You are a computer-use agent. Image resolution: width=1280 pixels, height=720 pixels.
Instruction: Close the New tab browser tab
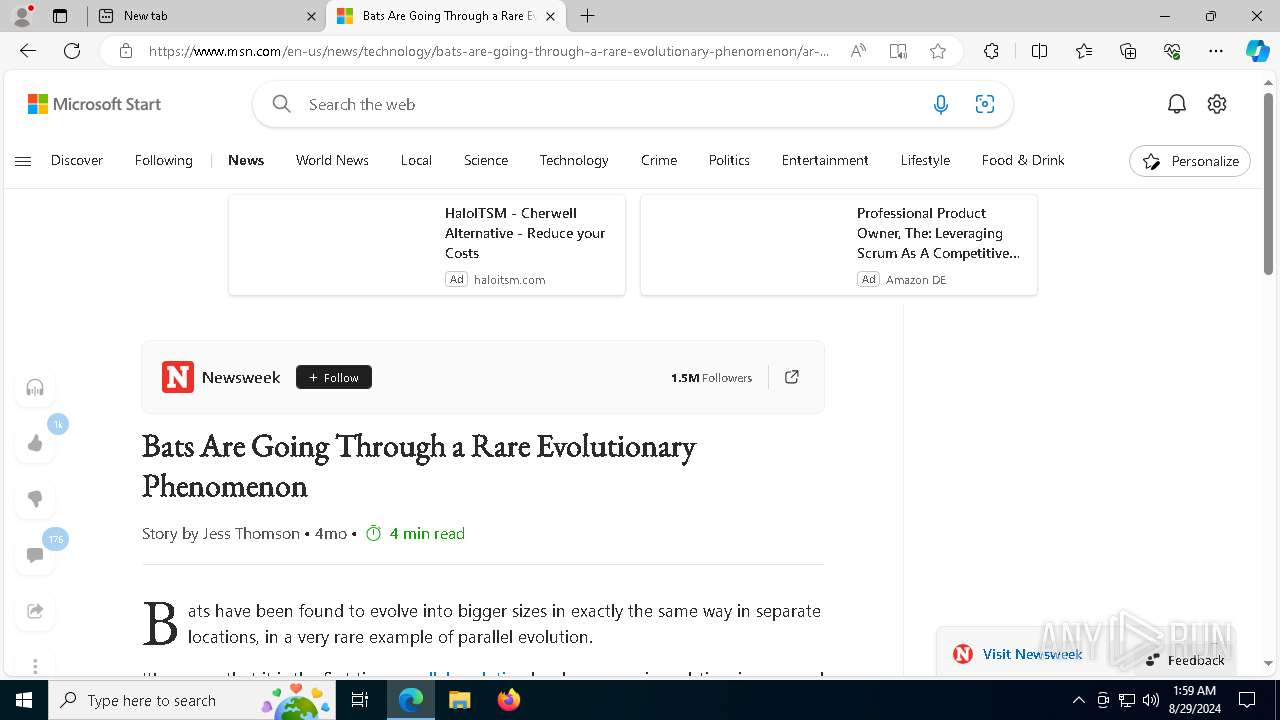point(311,16)
